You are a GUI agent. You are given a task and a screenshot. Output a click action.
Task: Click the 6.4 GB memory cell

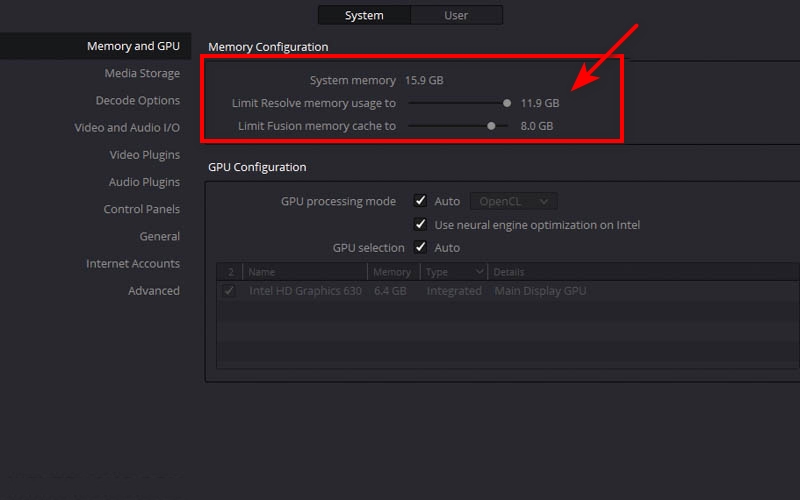[x=390, y=291]
